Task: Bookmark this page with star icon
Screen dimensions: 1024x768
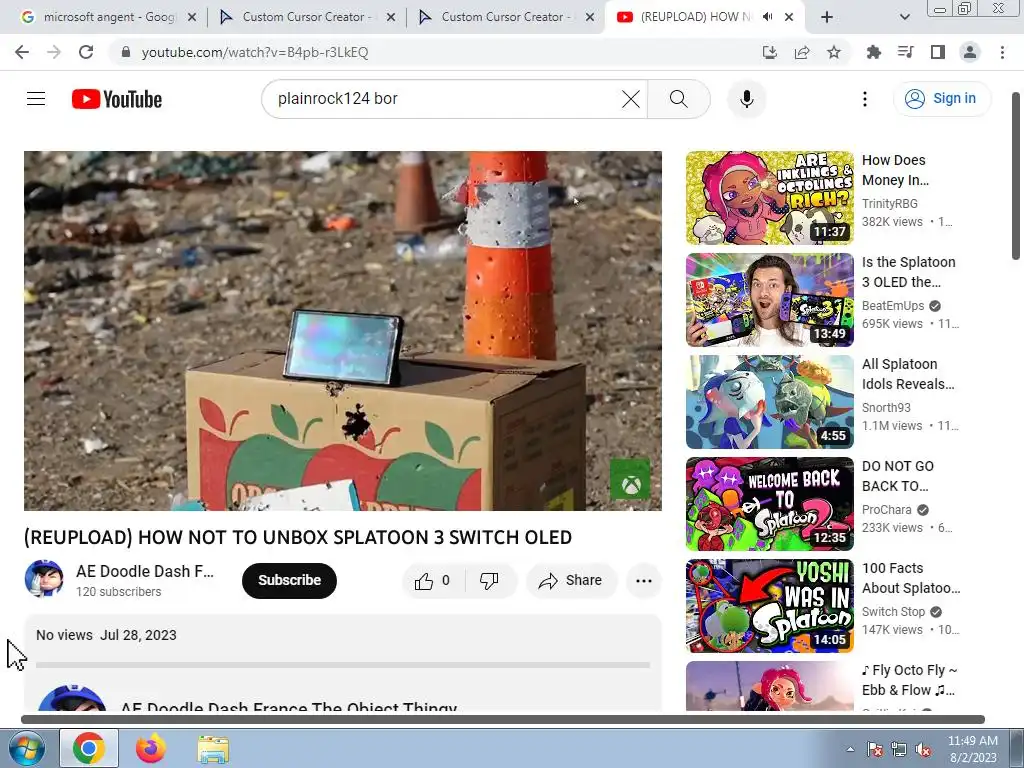Action: [834, 52]
